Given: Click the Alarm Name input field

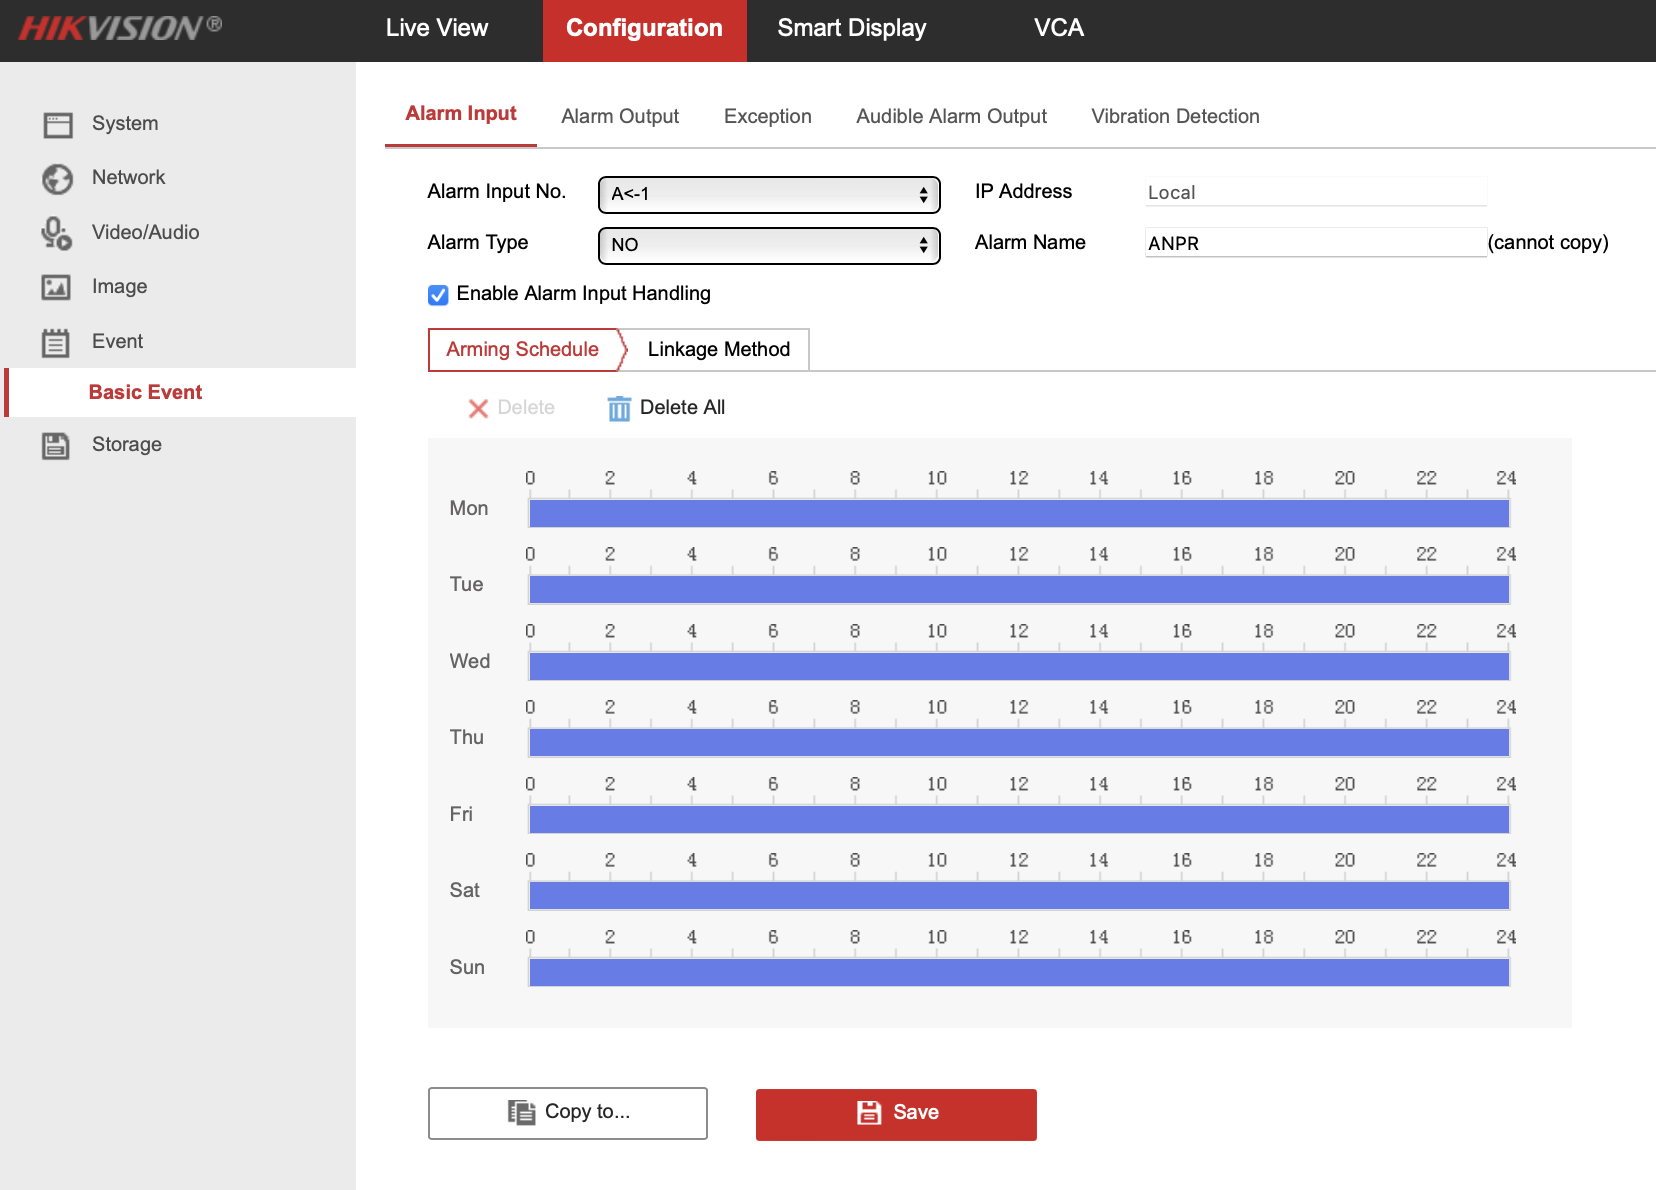Looking at the screenshot, I should click(x=1314, y=243).
